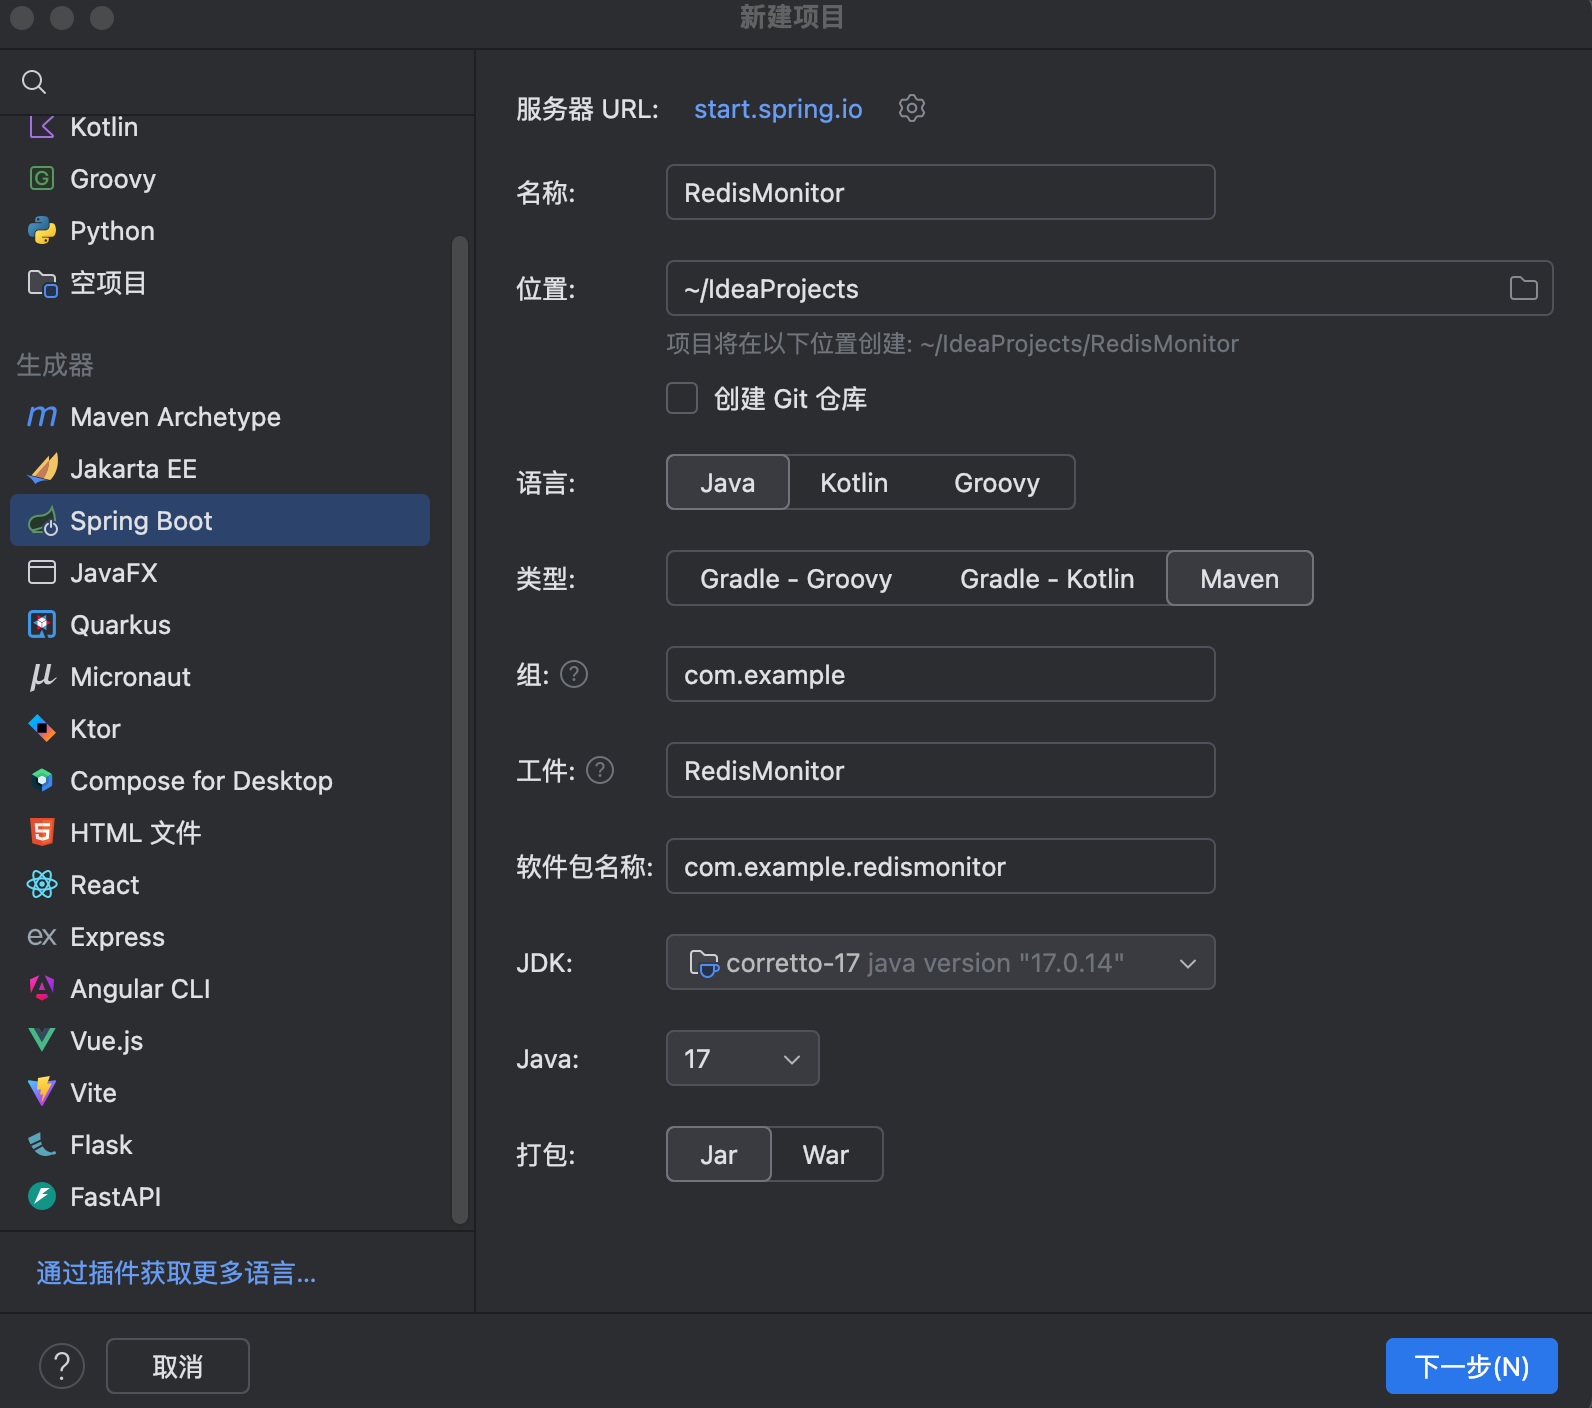
Task: Open the JDK corretto-17 dropdown
Action: 941,963
